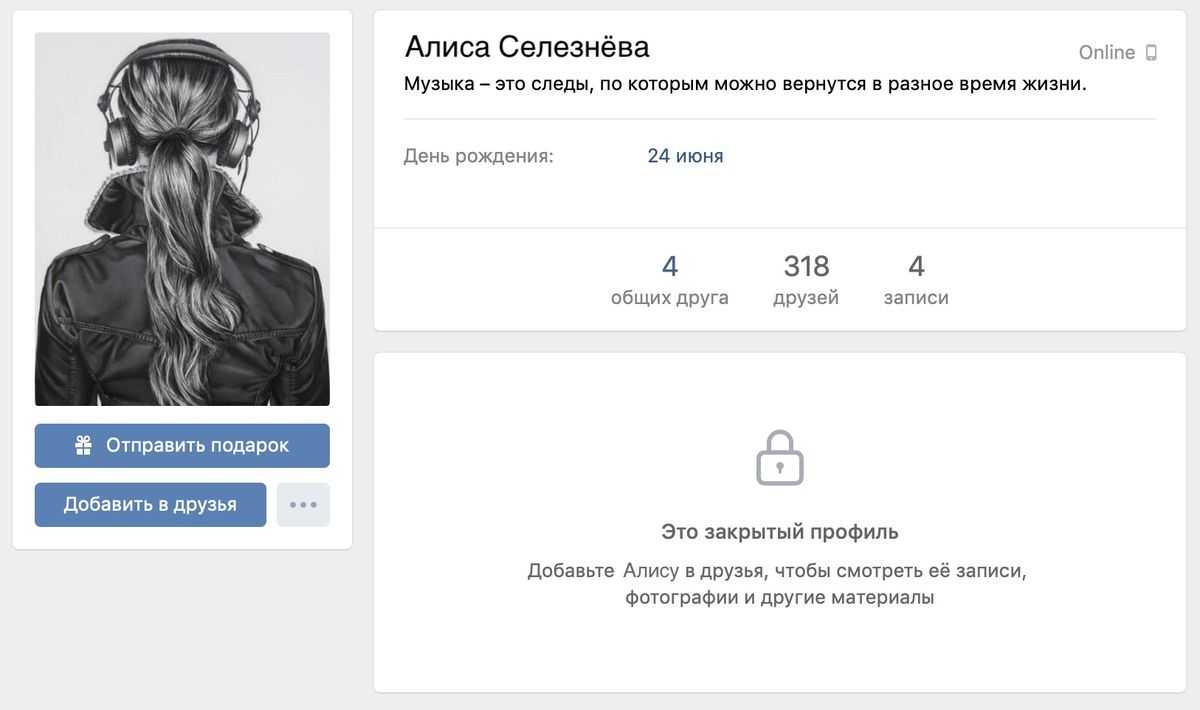This screenshot has height=710, width=1200.
Task: Click the Online status label
Action: pyautogui.click(x=1107, y=53)
